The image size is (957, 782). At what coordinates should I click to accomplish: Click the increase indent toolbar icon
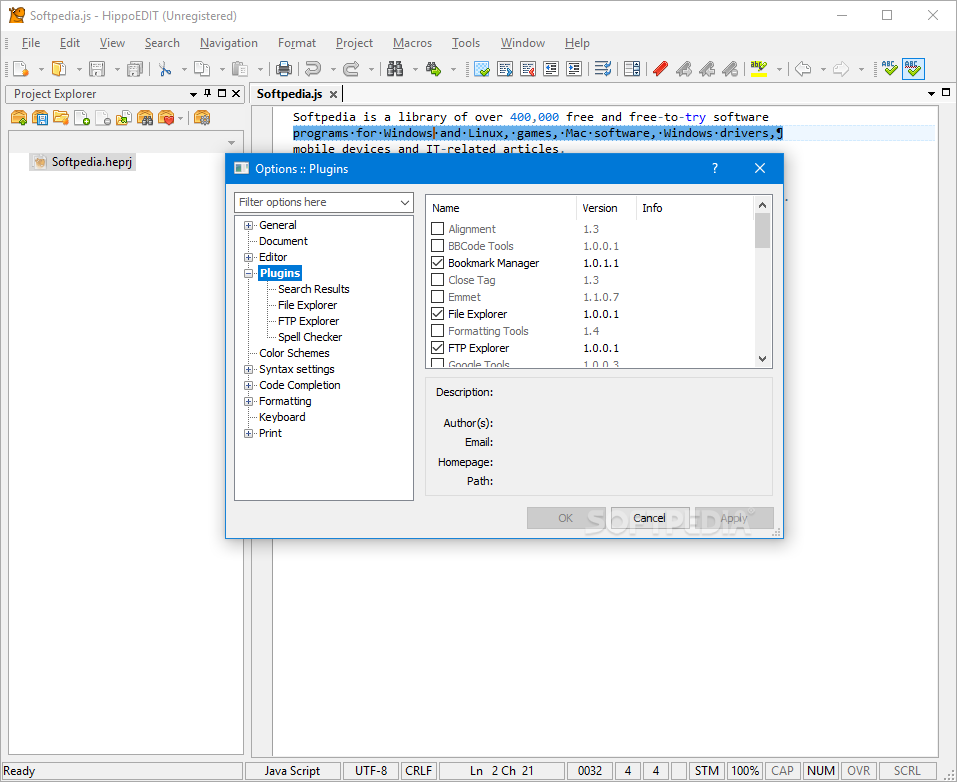click(x=574, y=68)
